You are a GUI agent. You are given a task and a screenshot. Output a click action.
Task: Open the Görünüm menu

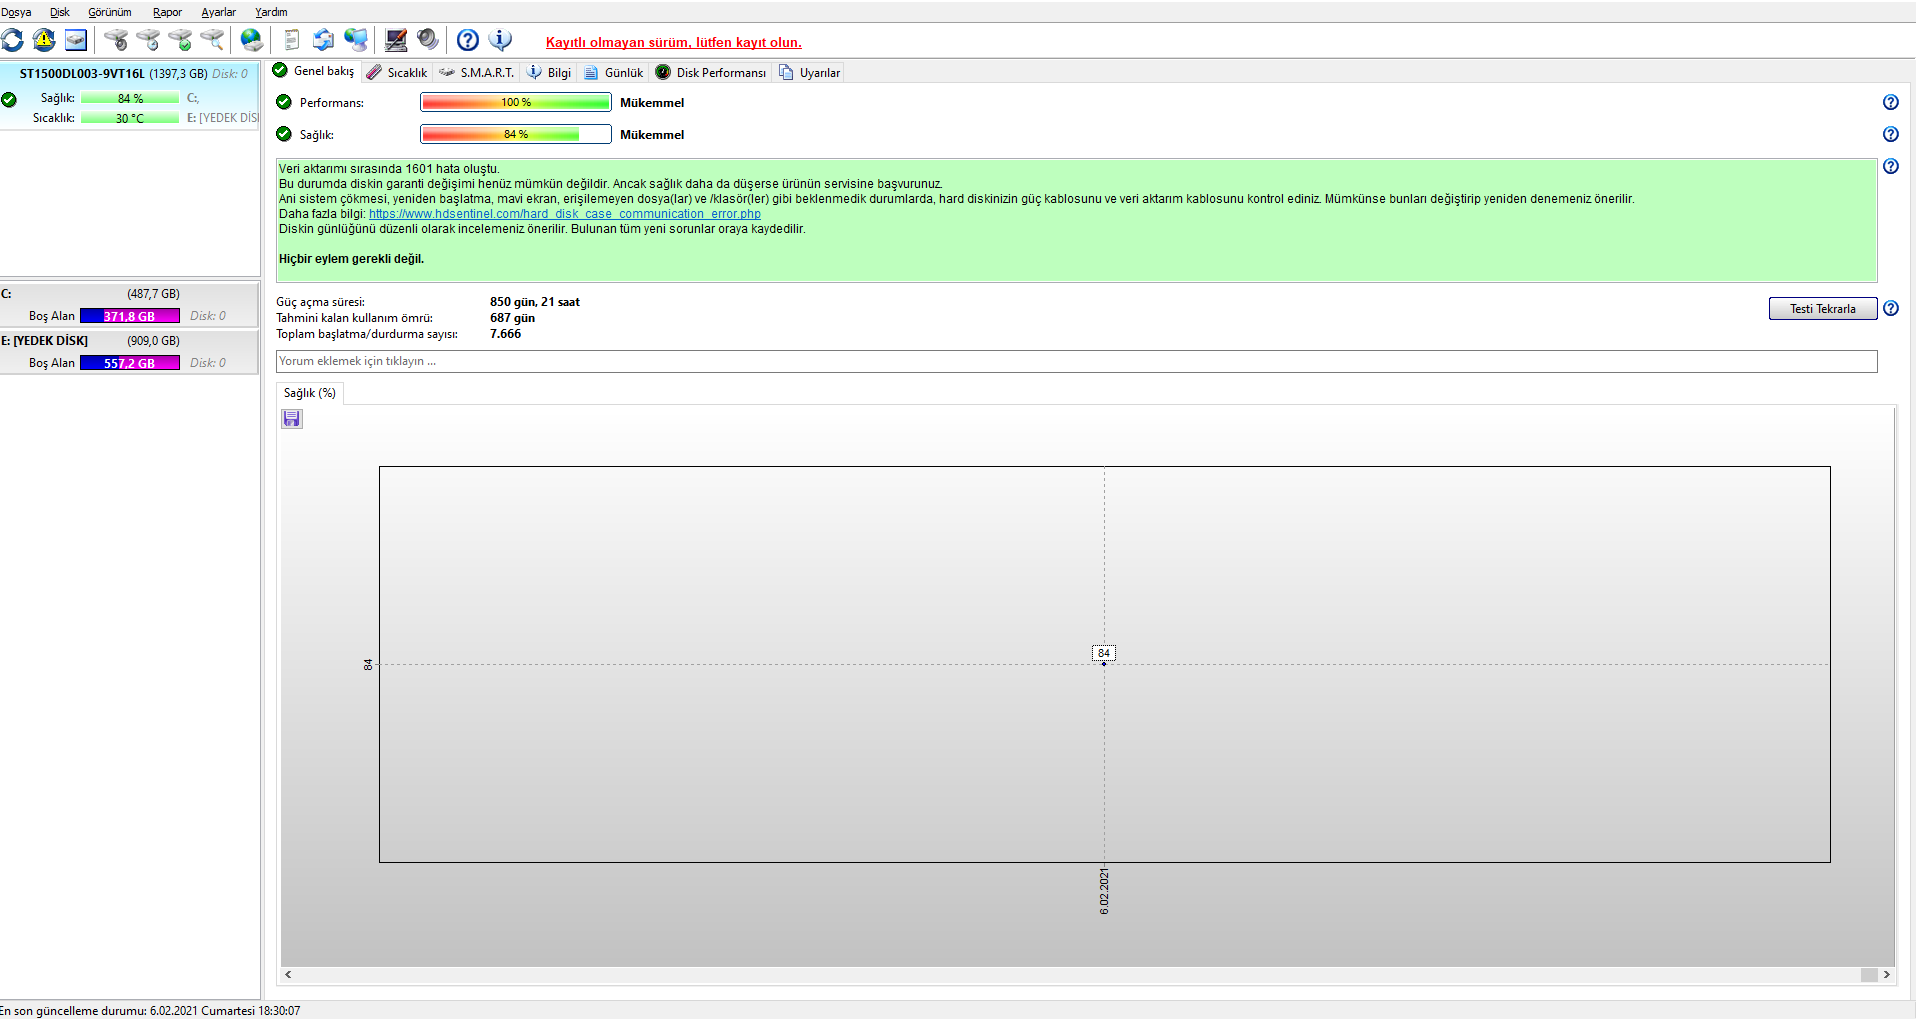pos(110,12)
